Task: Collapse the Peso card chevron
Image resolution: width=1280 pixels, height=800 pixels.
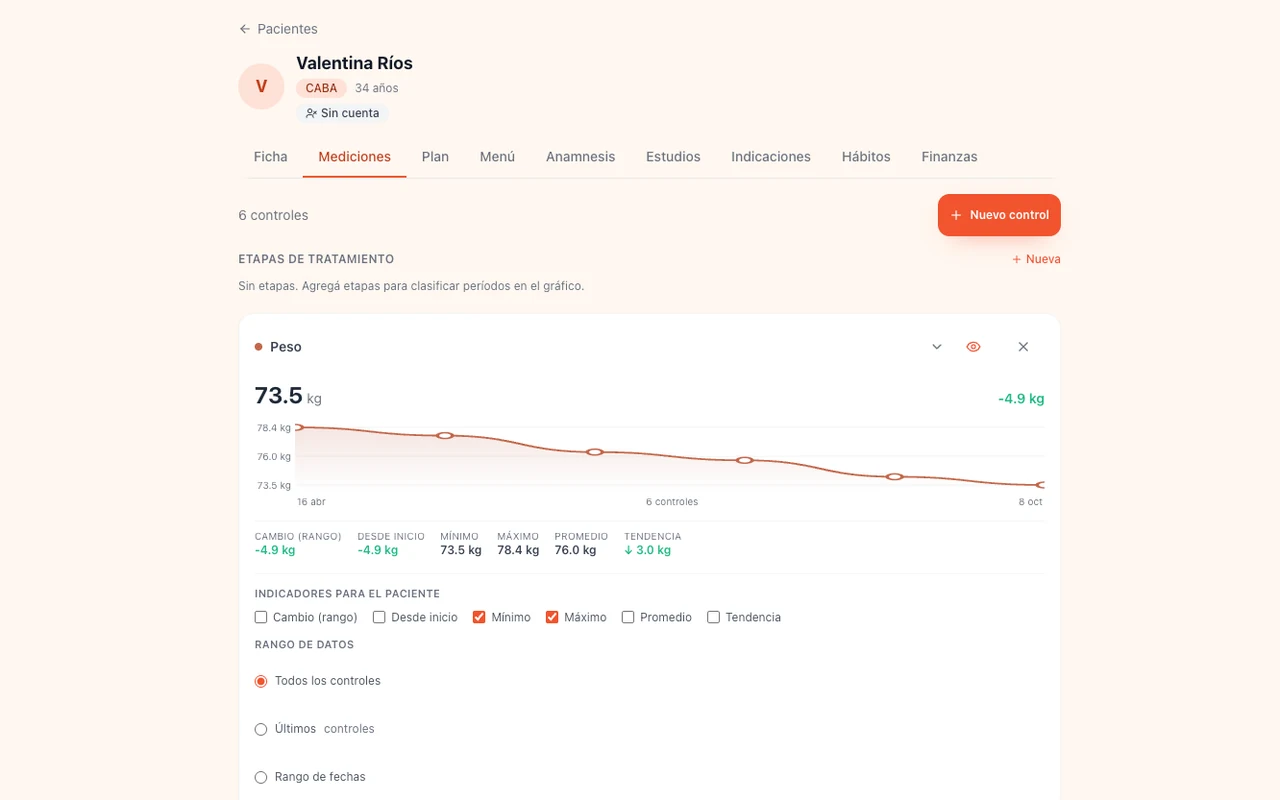Action: (x=937, y=347)
